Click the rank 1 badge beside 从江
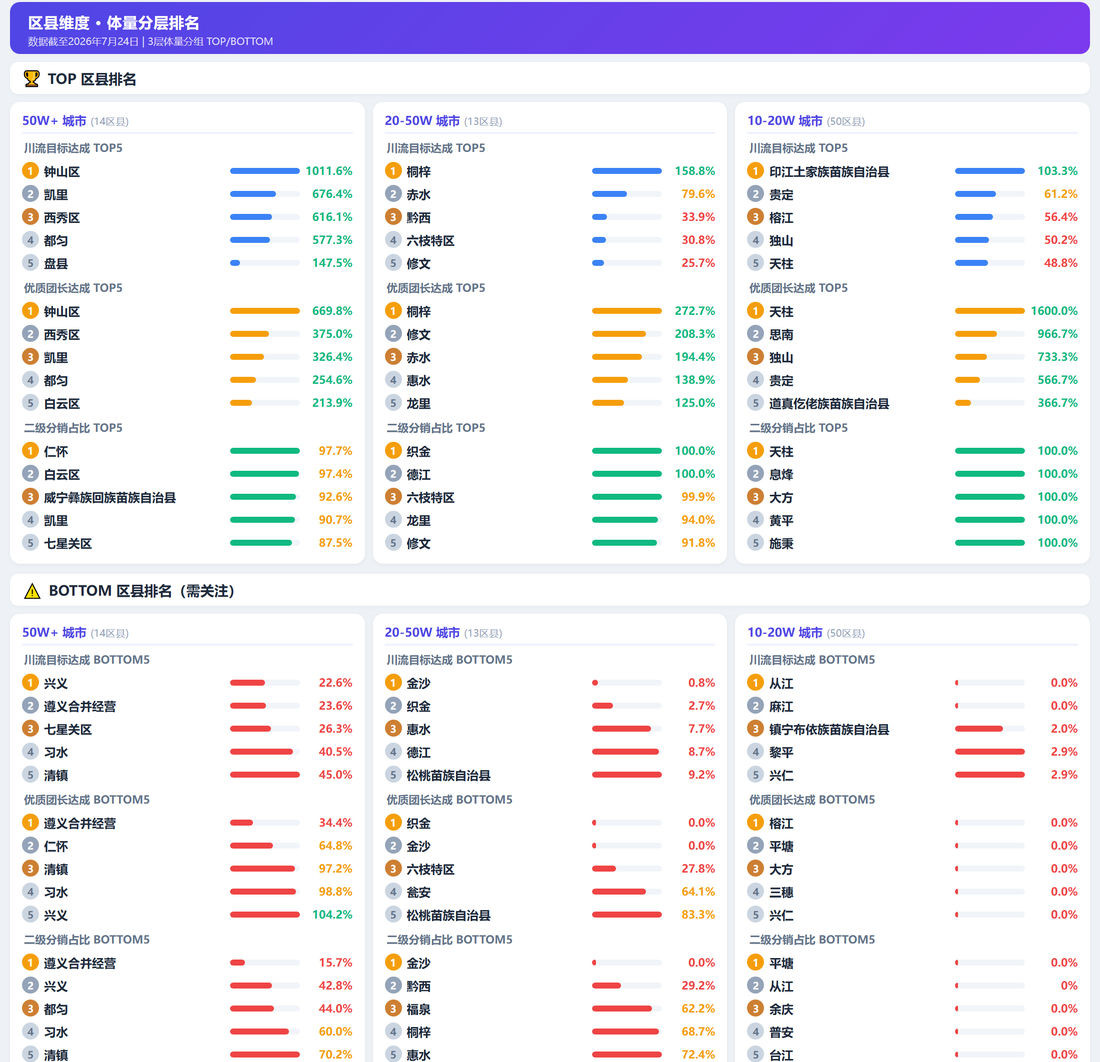The image size is (1100, 1062). tap(755, 683)
